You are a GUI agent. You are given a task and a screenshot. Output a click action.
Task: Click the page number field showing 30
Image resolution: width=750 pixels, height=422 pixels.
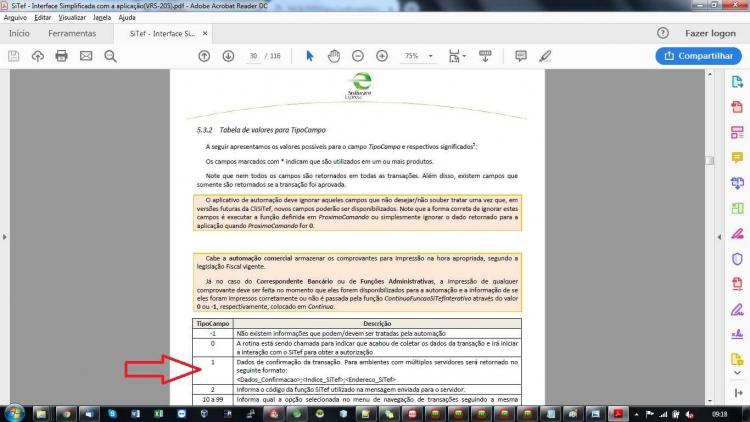click(254, 56)
